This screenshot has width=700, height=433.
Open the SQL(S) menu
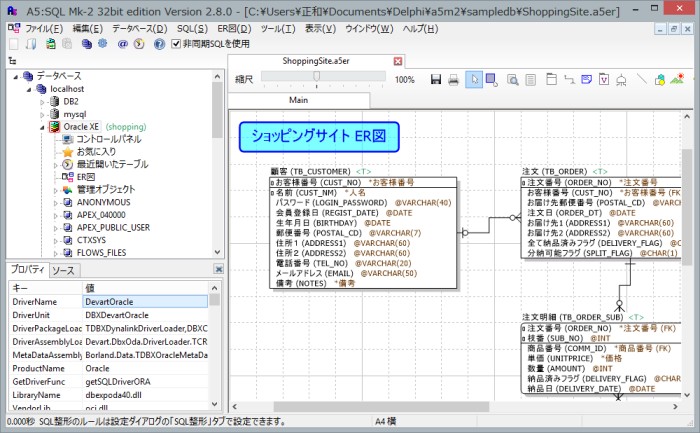coord(192,29)
